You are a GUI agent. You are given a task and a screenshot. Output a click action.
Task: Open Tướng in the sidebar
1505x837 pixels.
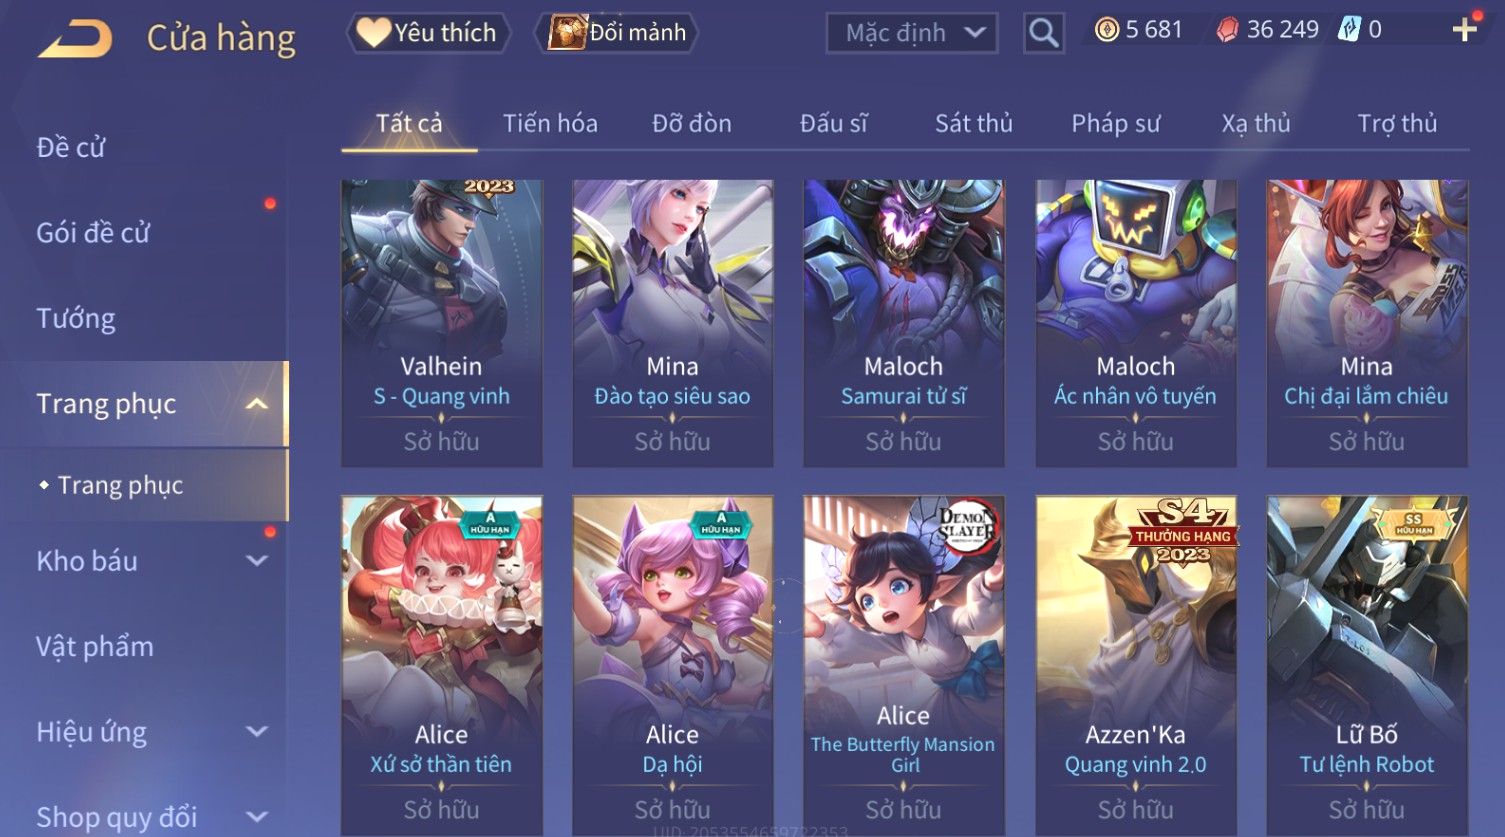[76, 319]
